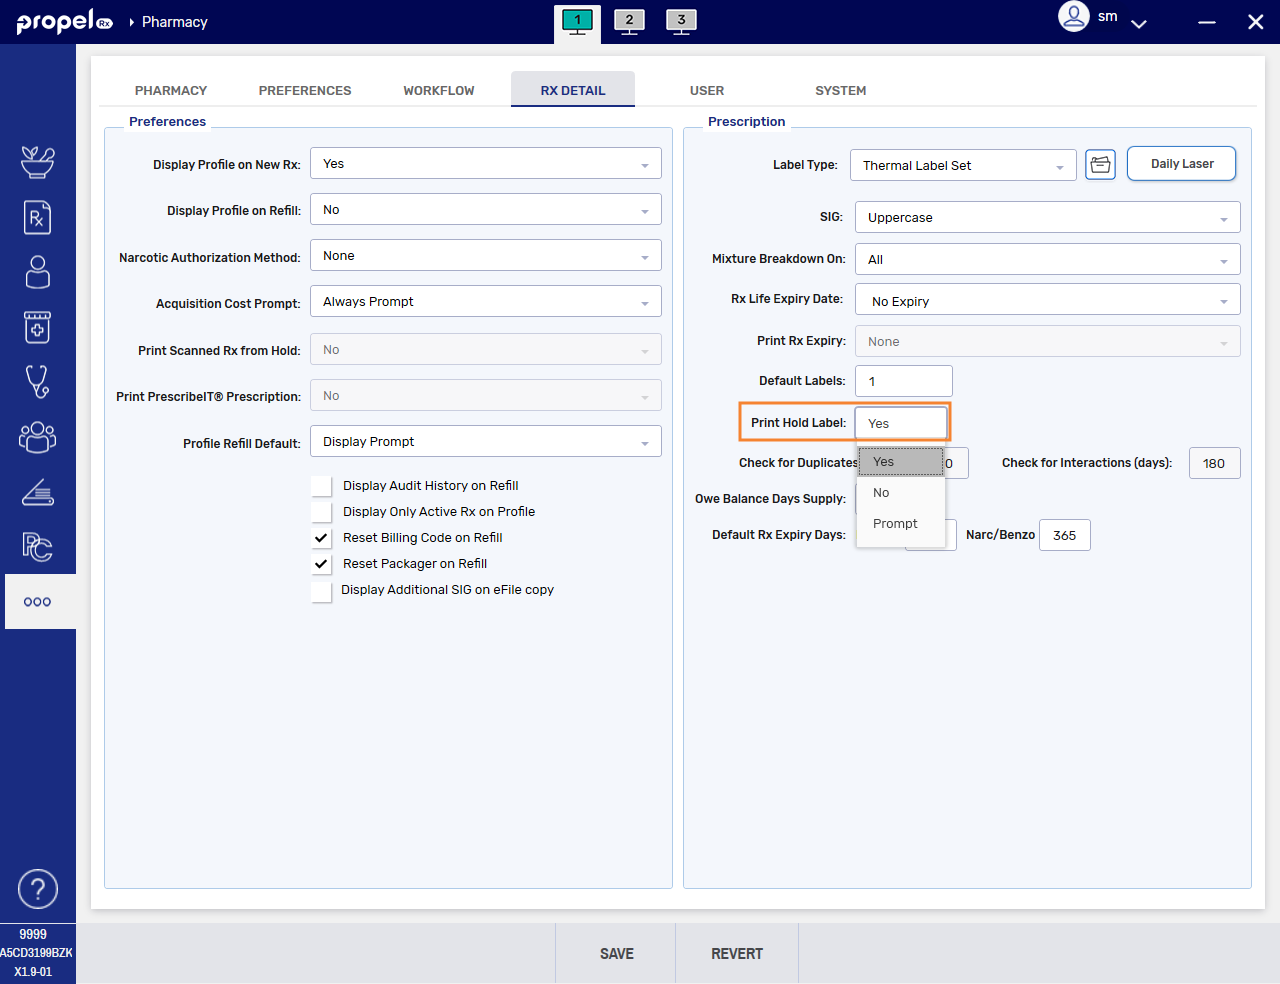This screenshot has height=984, width=1280.
Task: Open the stethoscope doctor sidebar icon
Action: coord(37,381)
